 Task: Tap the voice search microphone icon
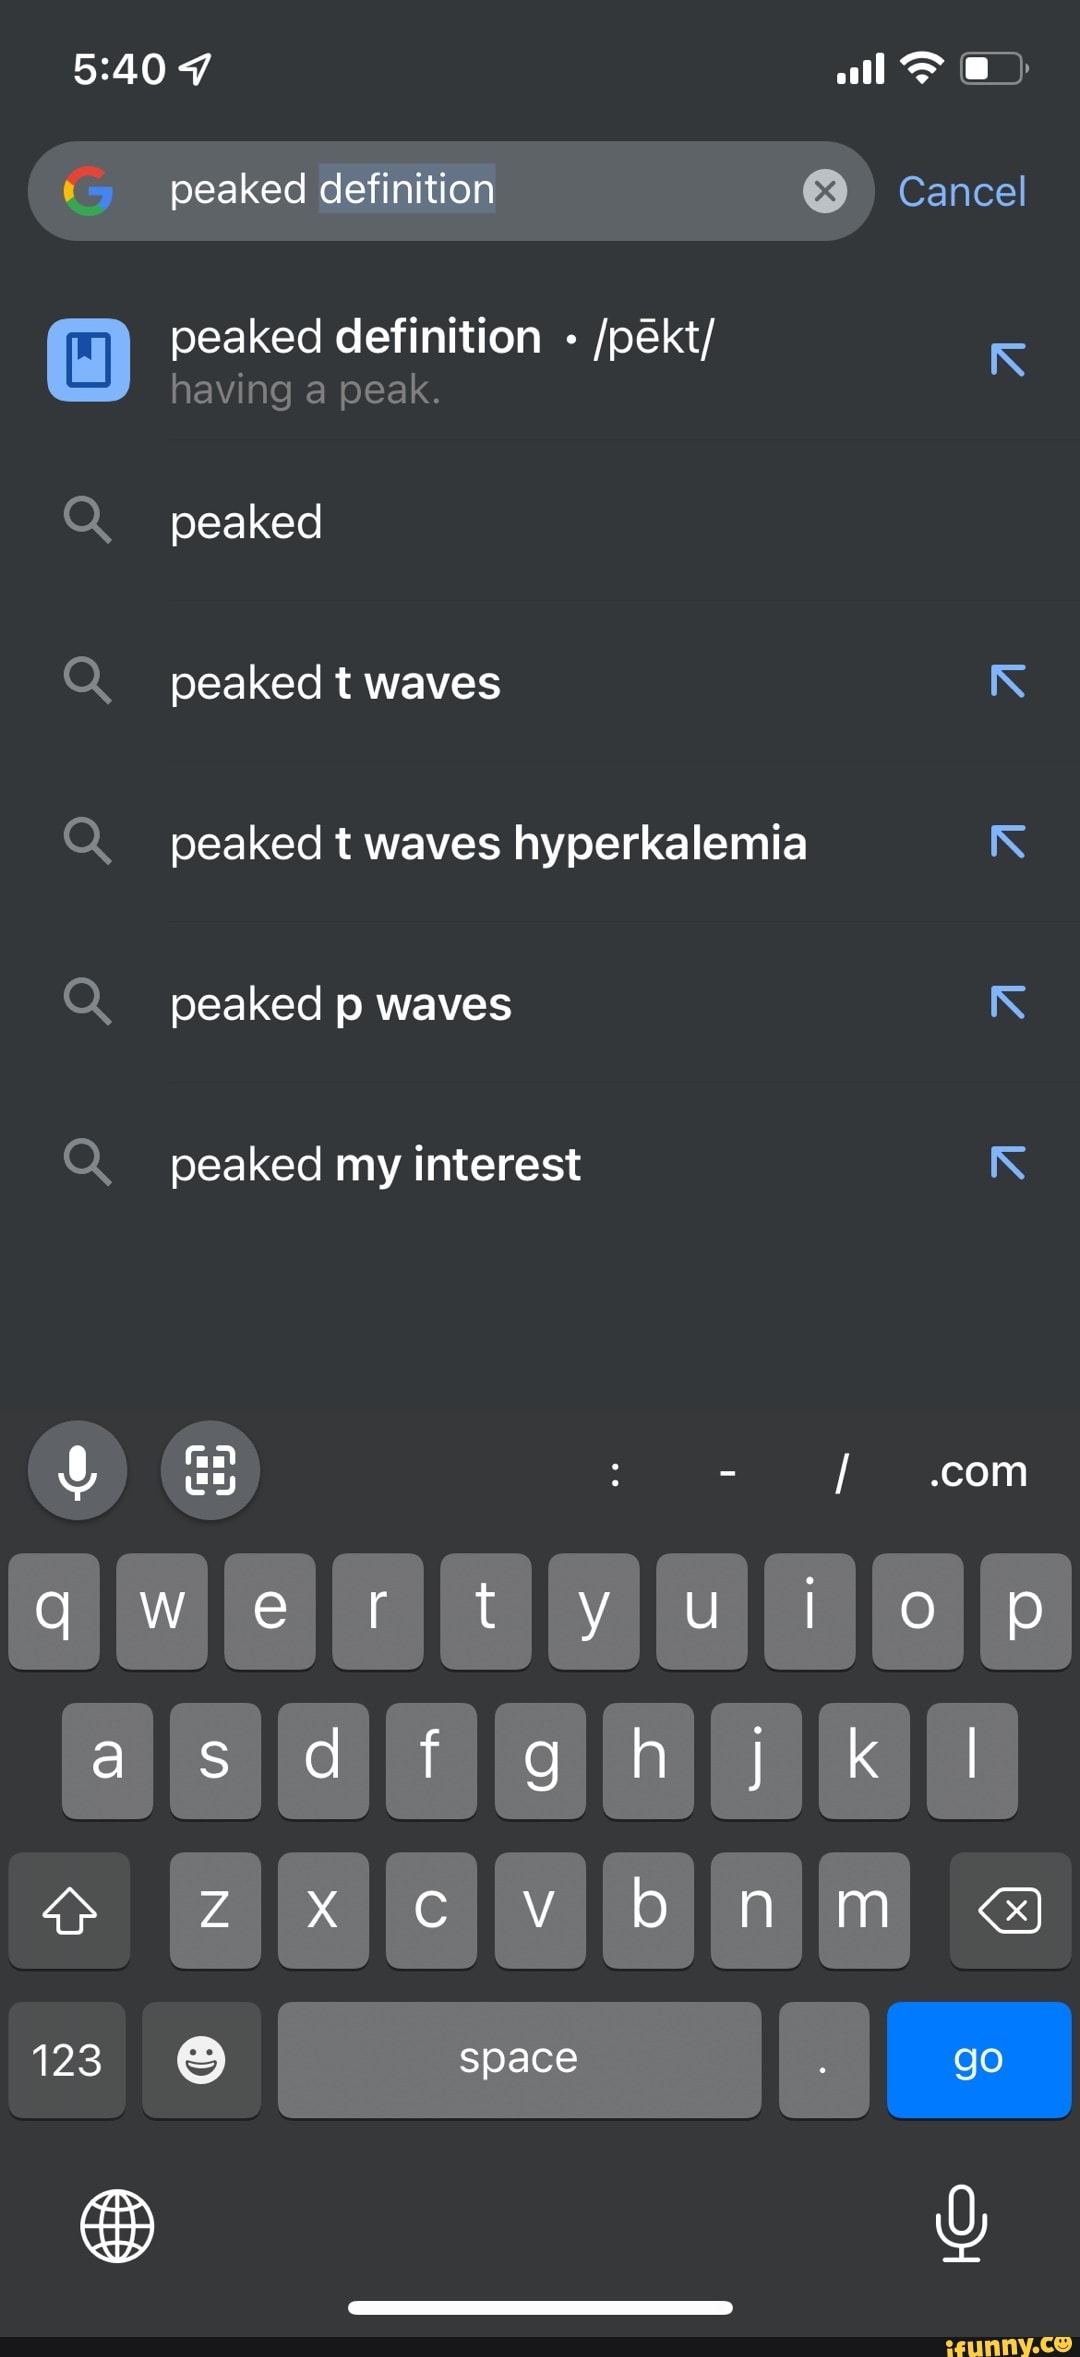click(78, 1470)
